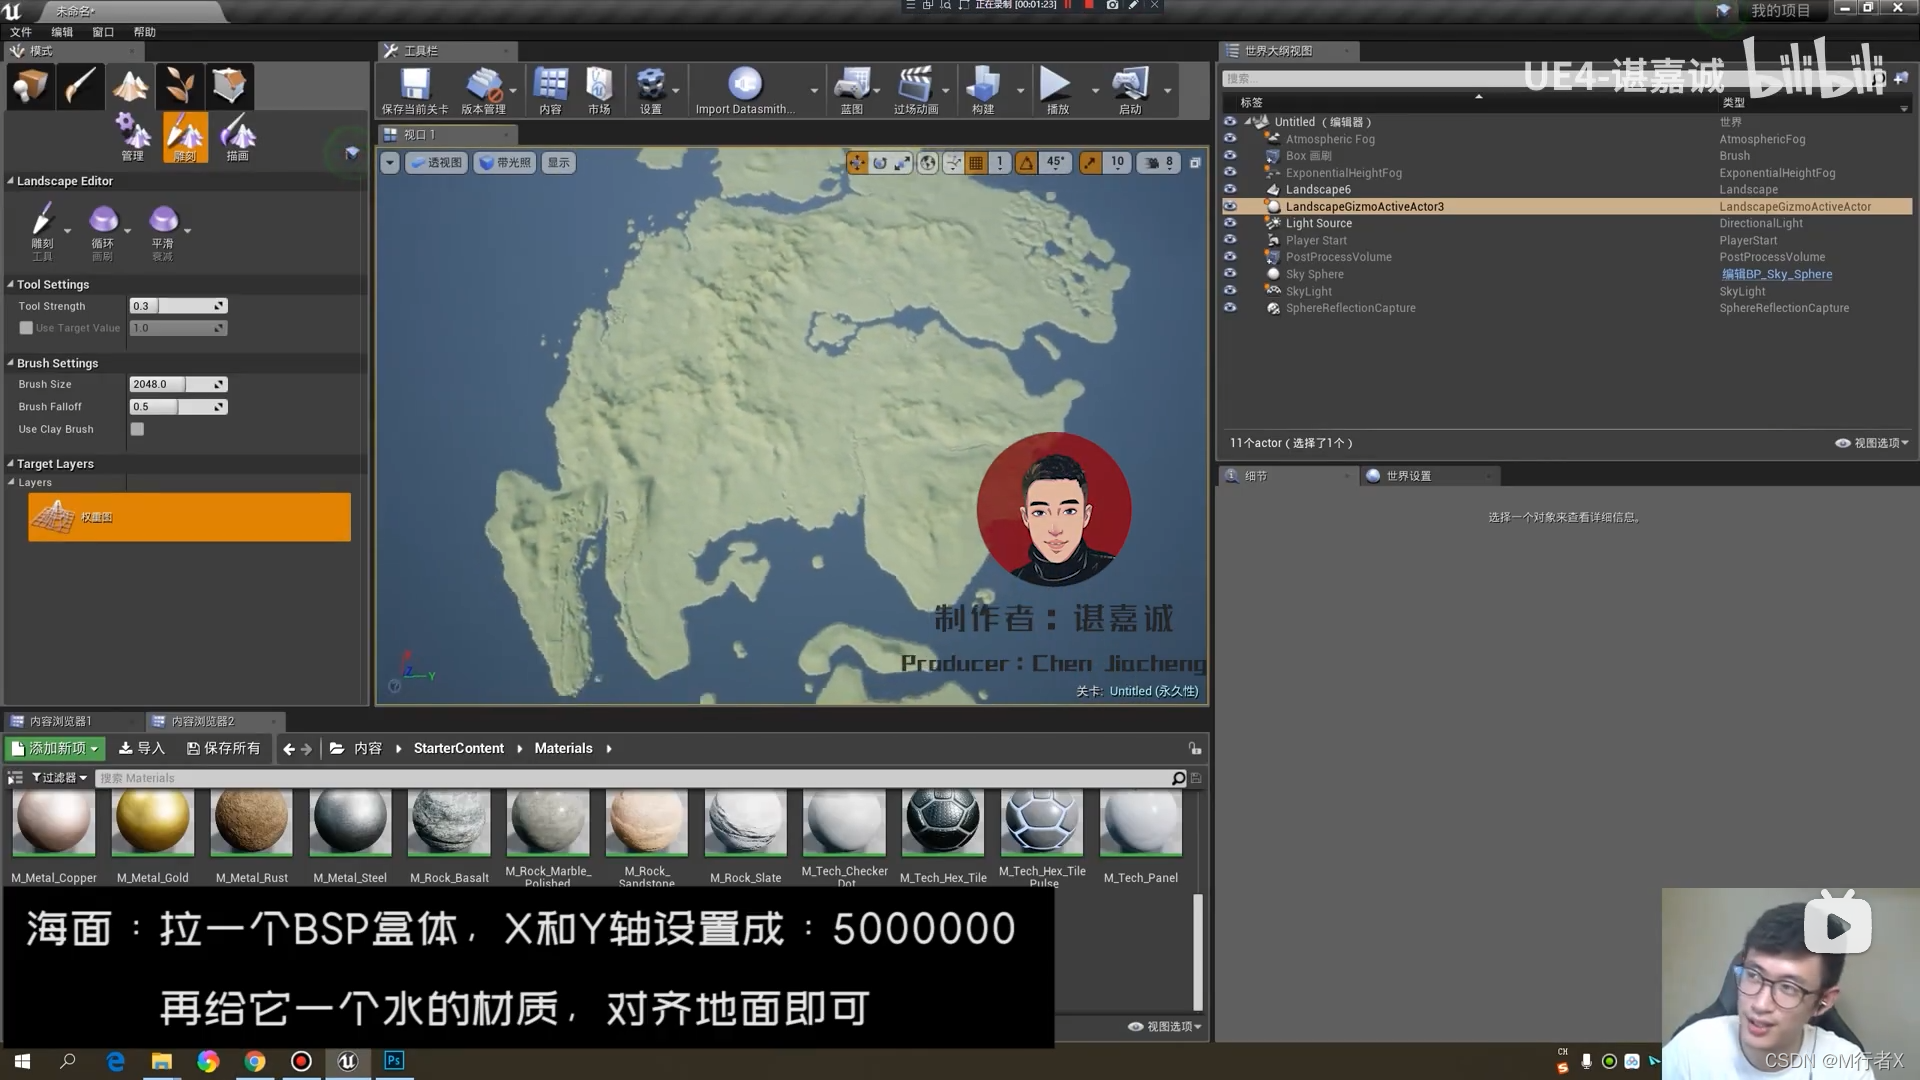Image resolution: width=1920 pixels, height=1080 pixels.
Task: Click the Save All button in content browser
Action: (224, 748)
